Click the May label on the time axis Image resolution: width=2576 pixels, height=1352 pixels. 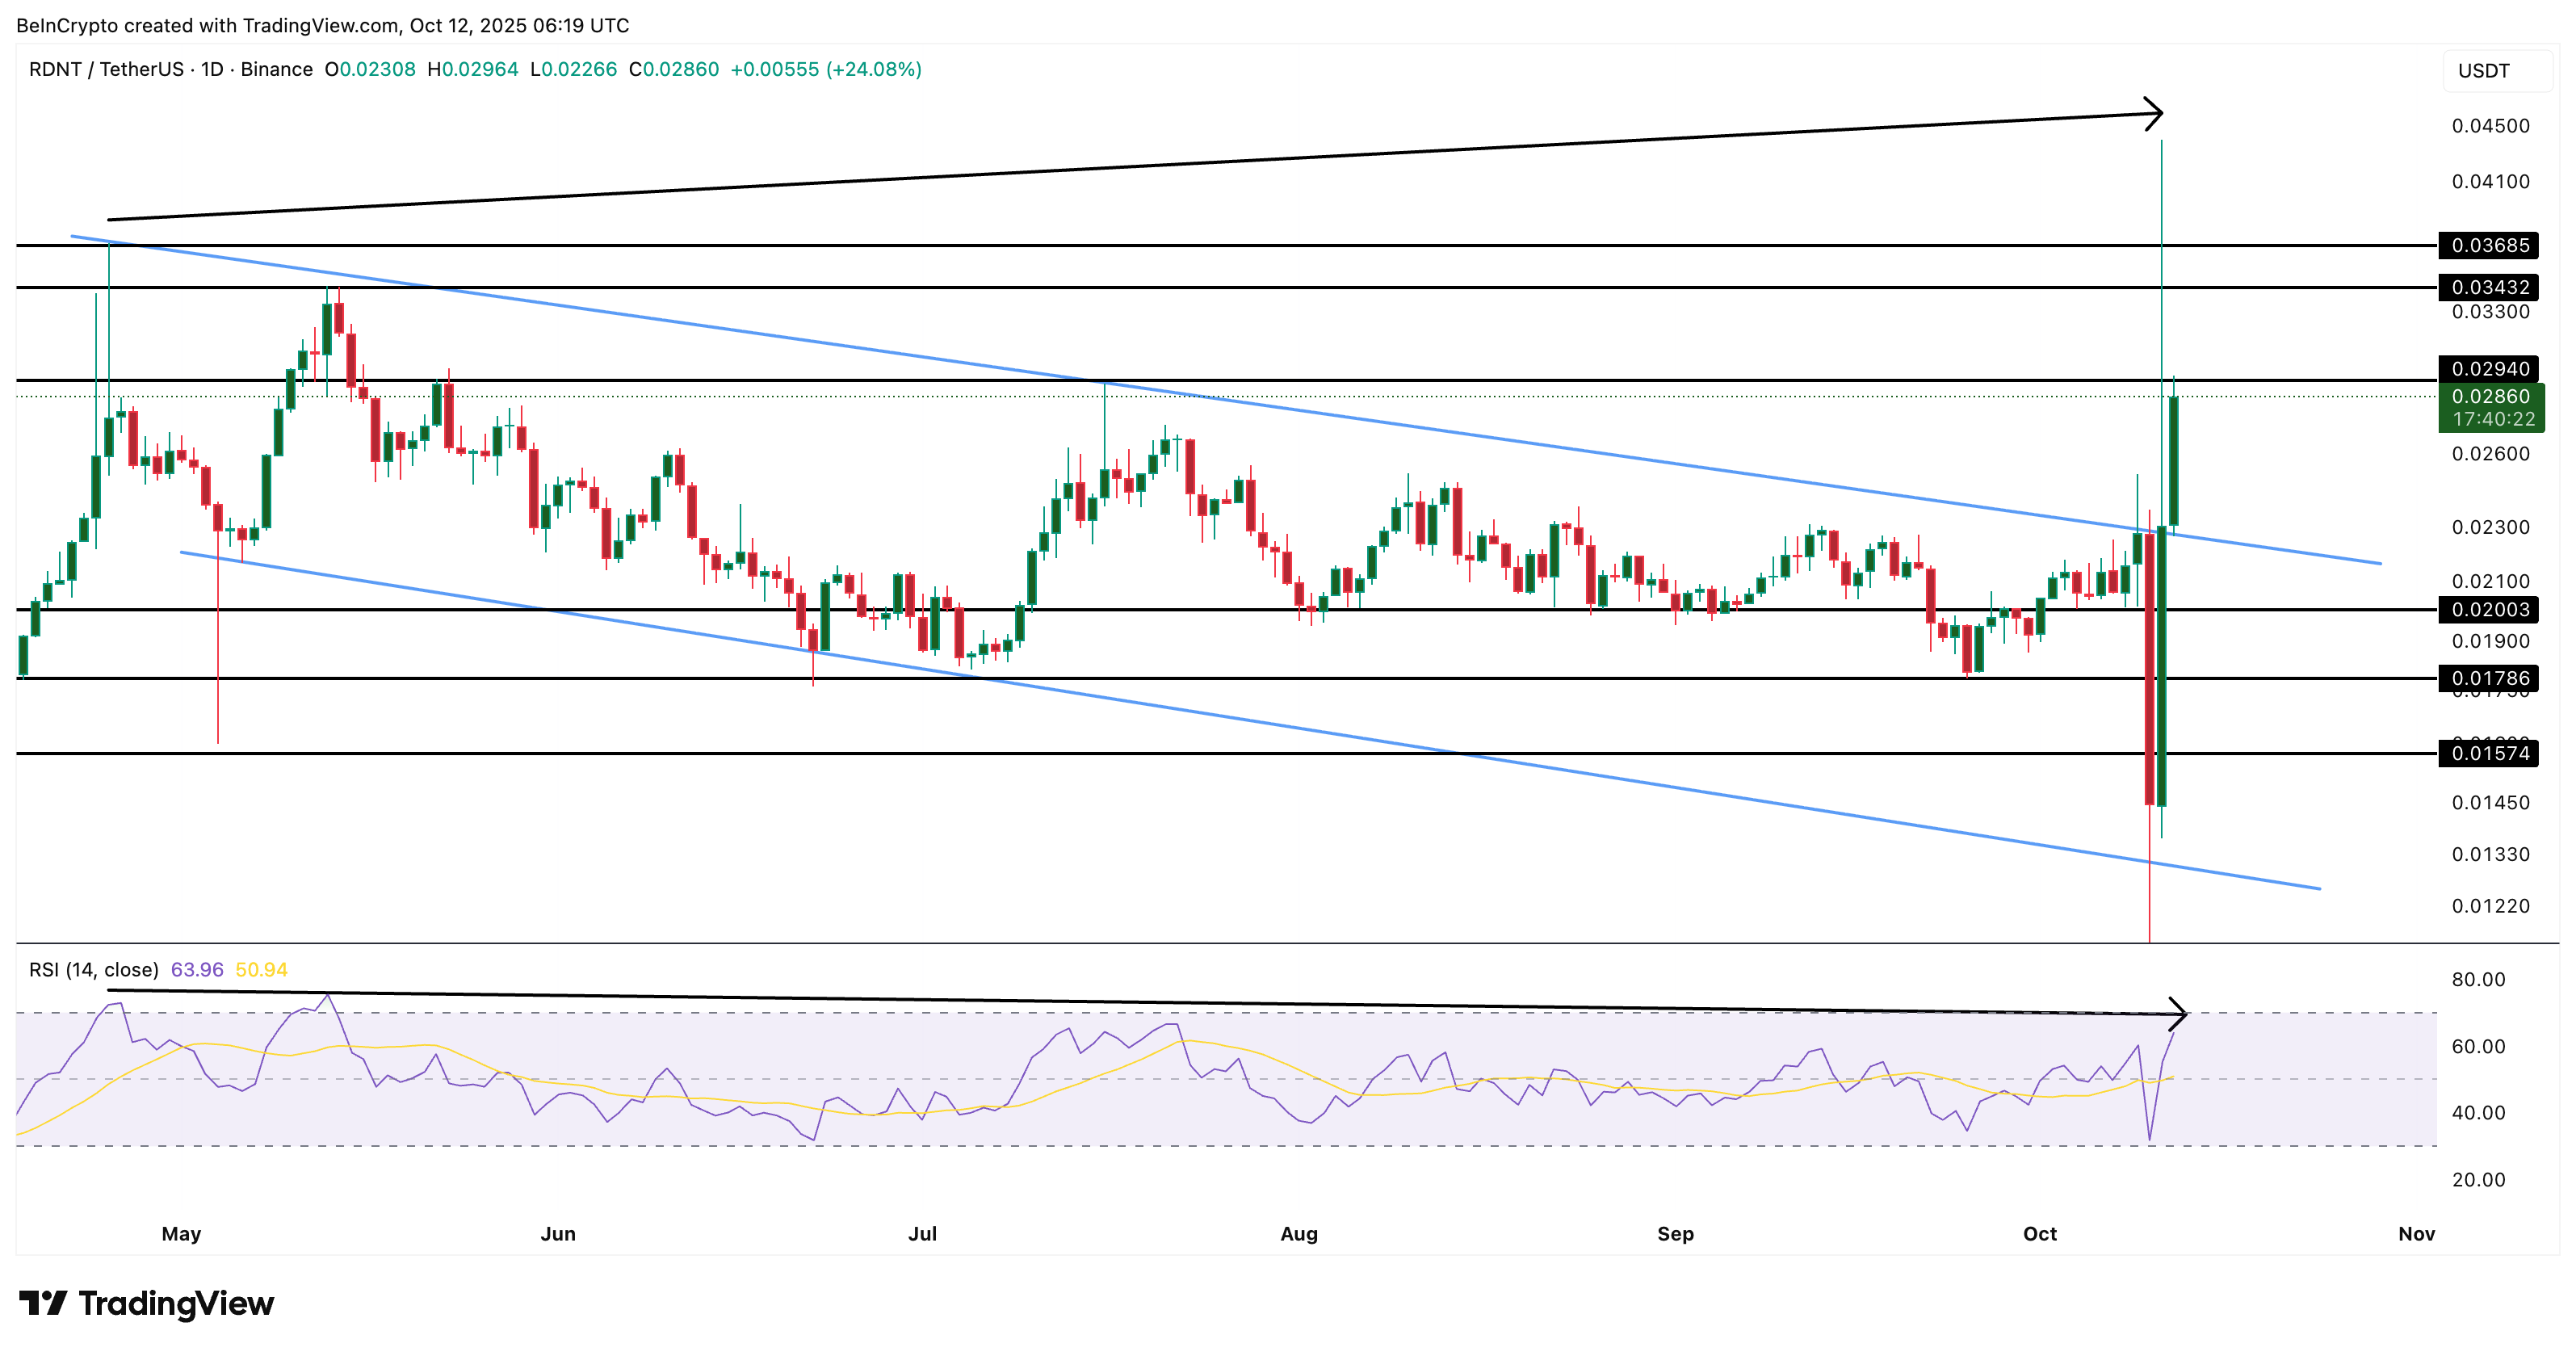pyautogui.click(x=180, y=1234)
